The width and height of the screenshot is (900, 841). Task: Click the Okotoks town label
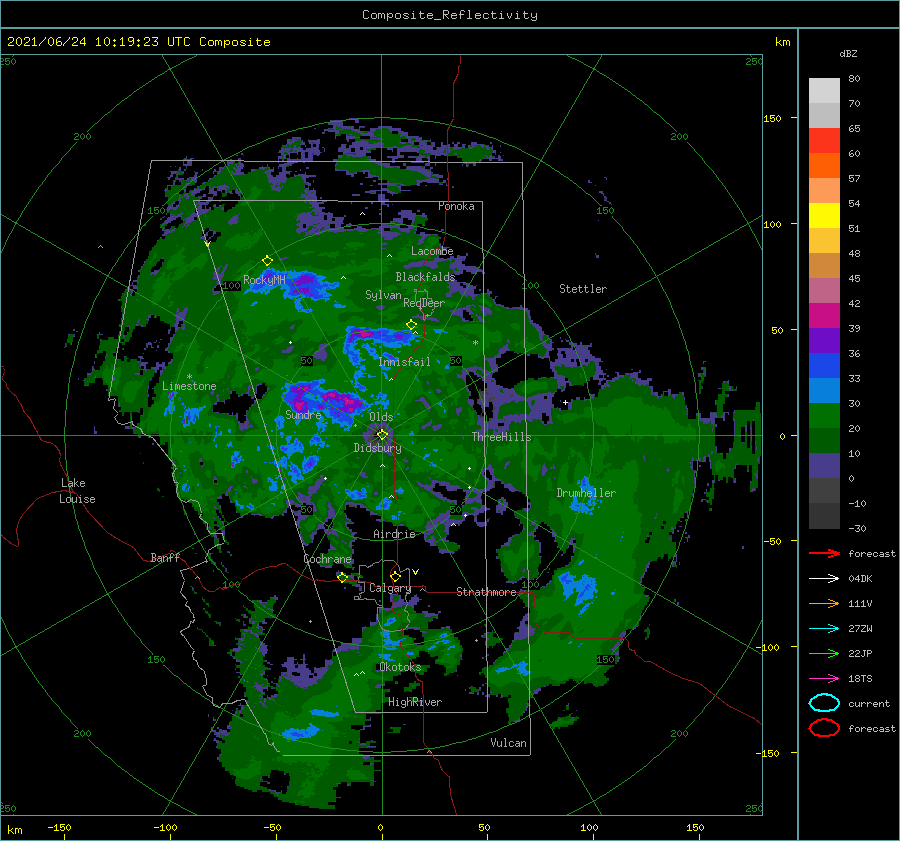[399, 667]
